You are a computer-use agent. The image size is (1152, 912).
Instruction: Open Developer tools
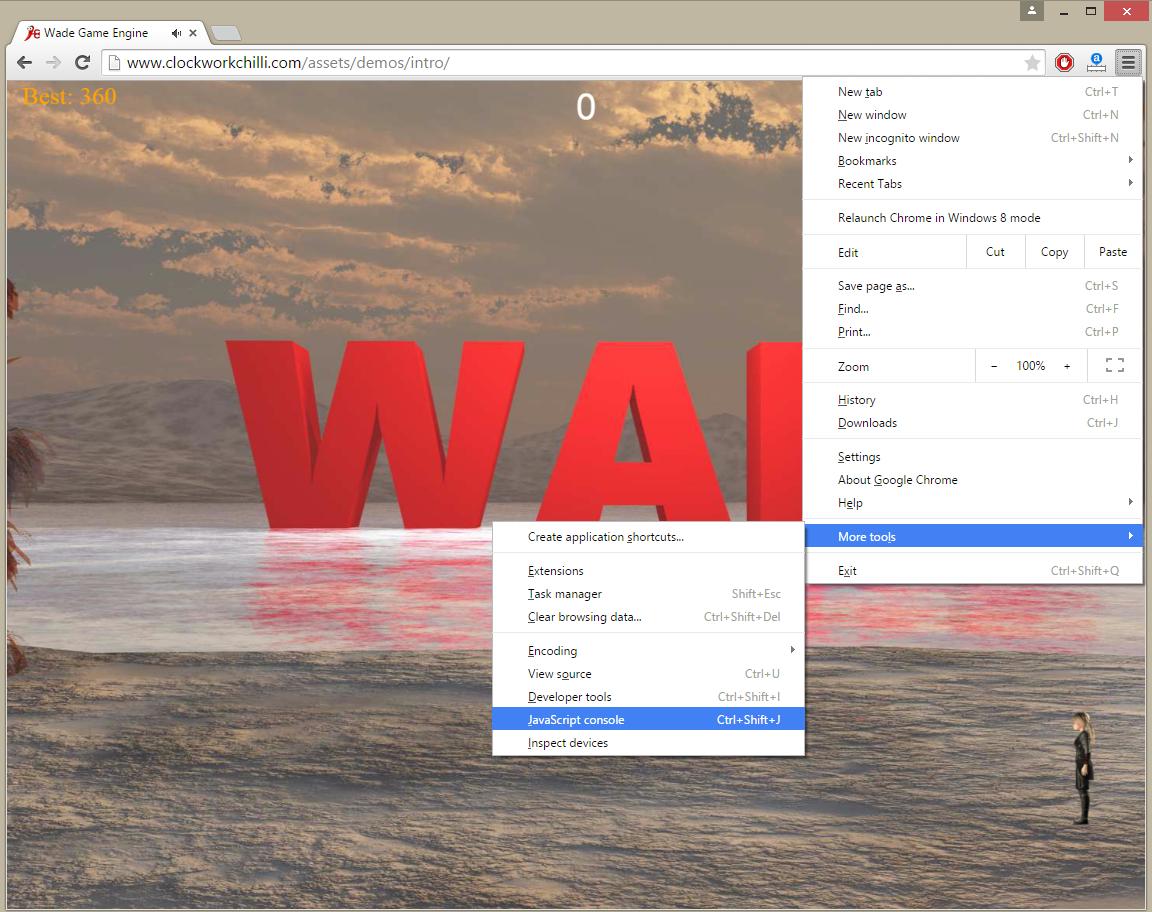click(x=648, y=697)
